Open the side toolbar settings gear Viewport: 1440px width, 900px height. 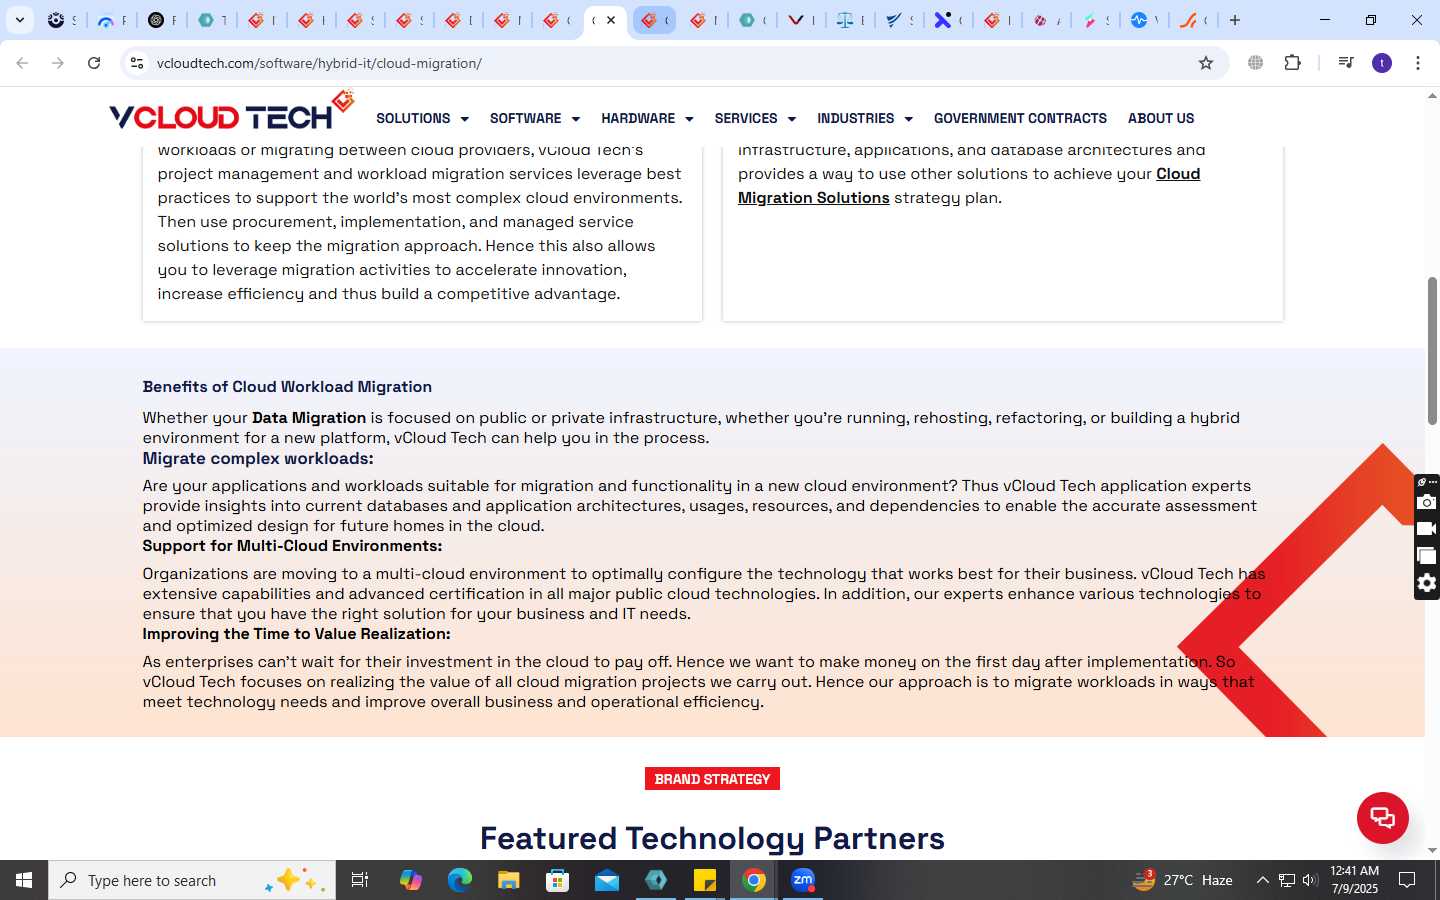[x=1427, y=583]
